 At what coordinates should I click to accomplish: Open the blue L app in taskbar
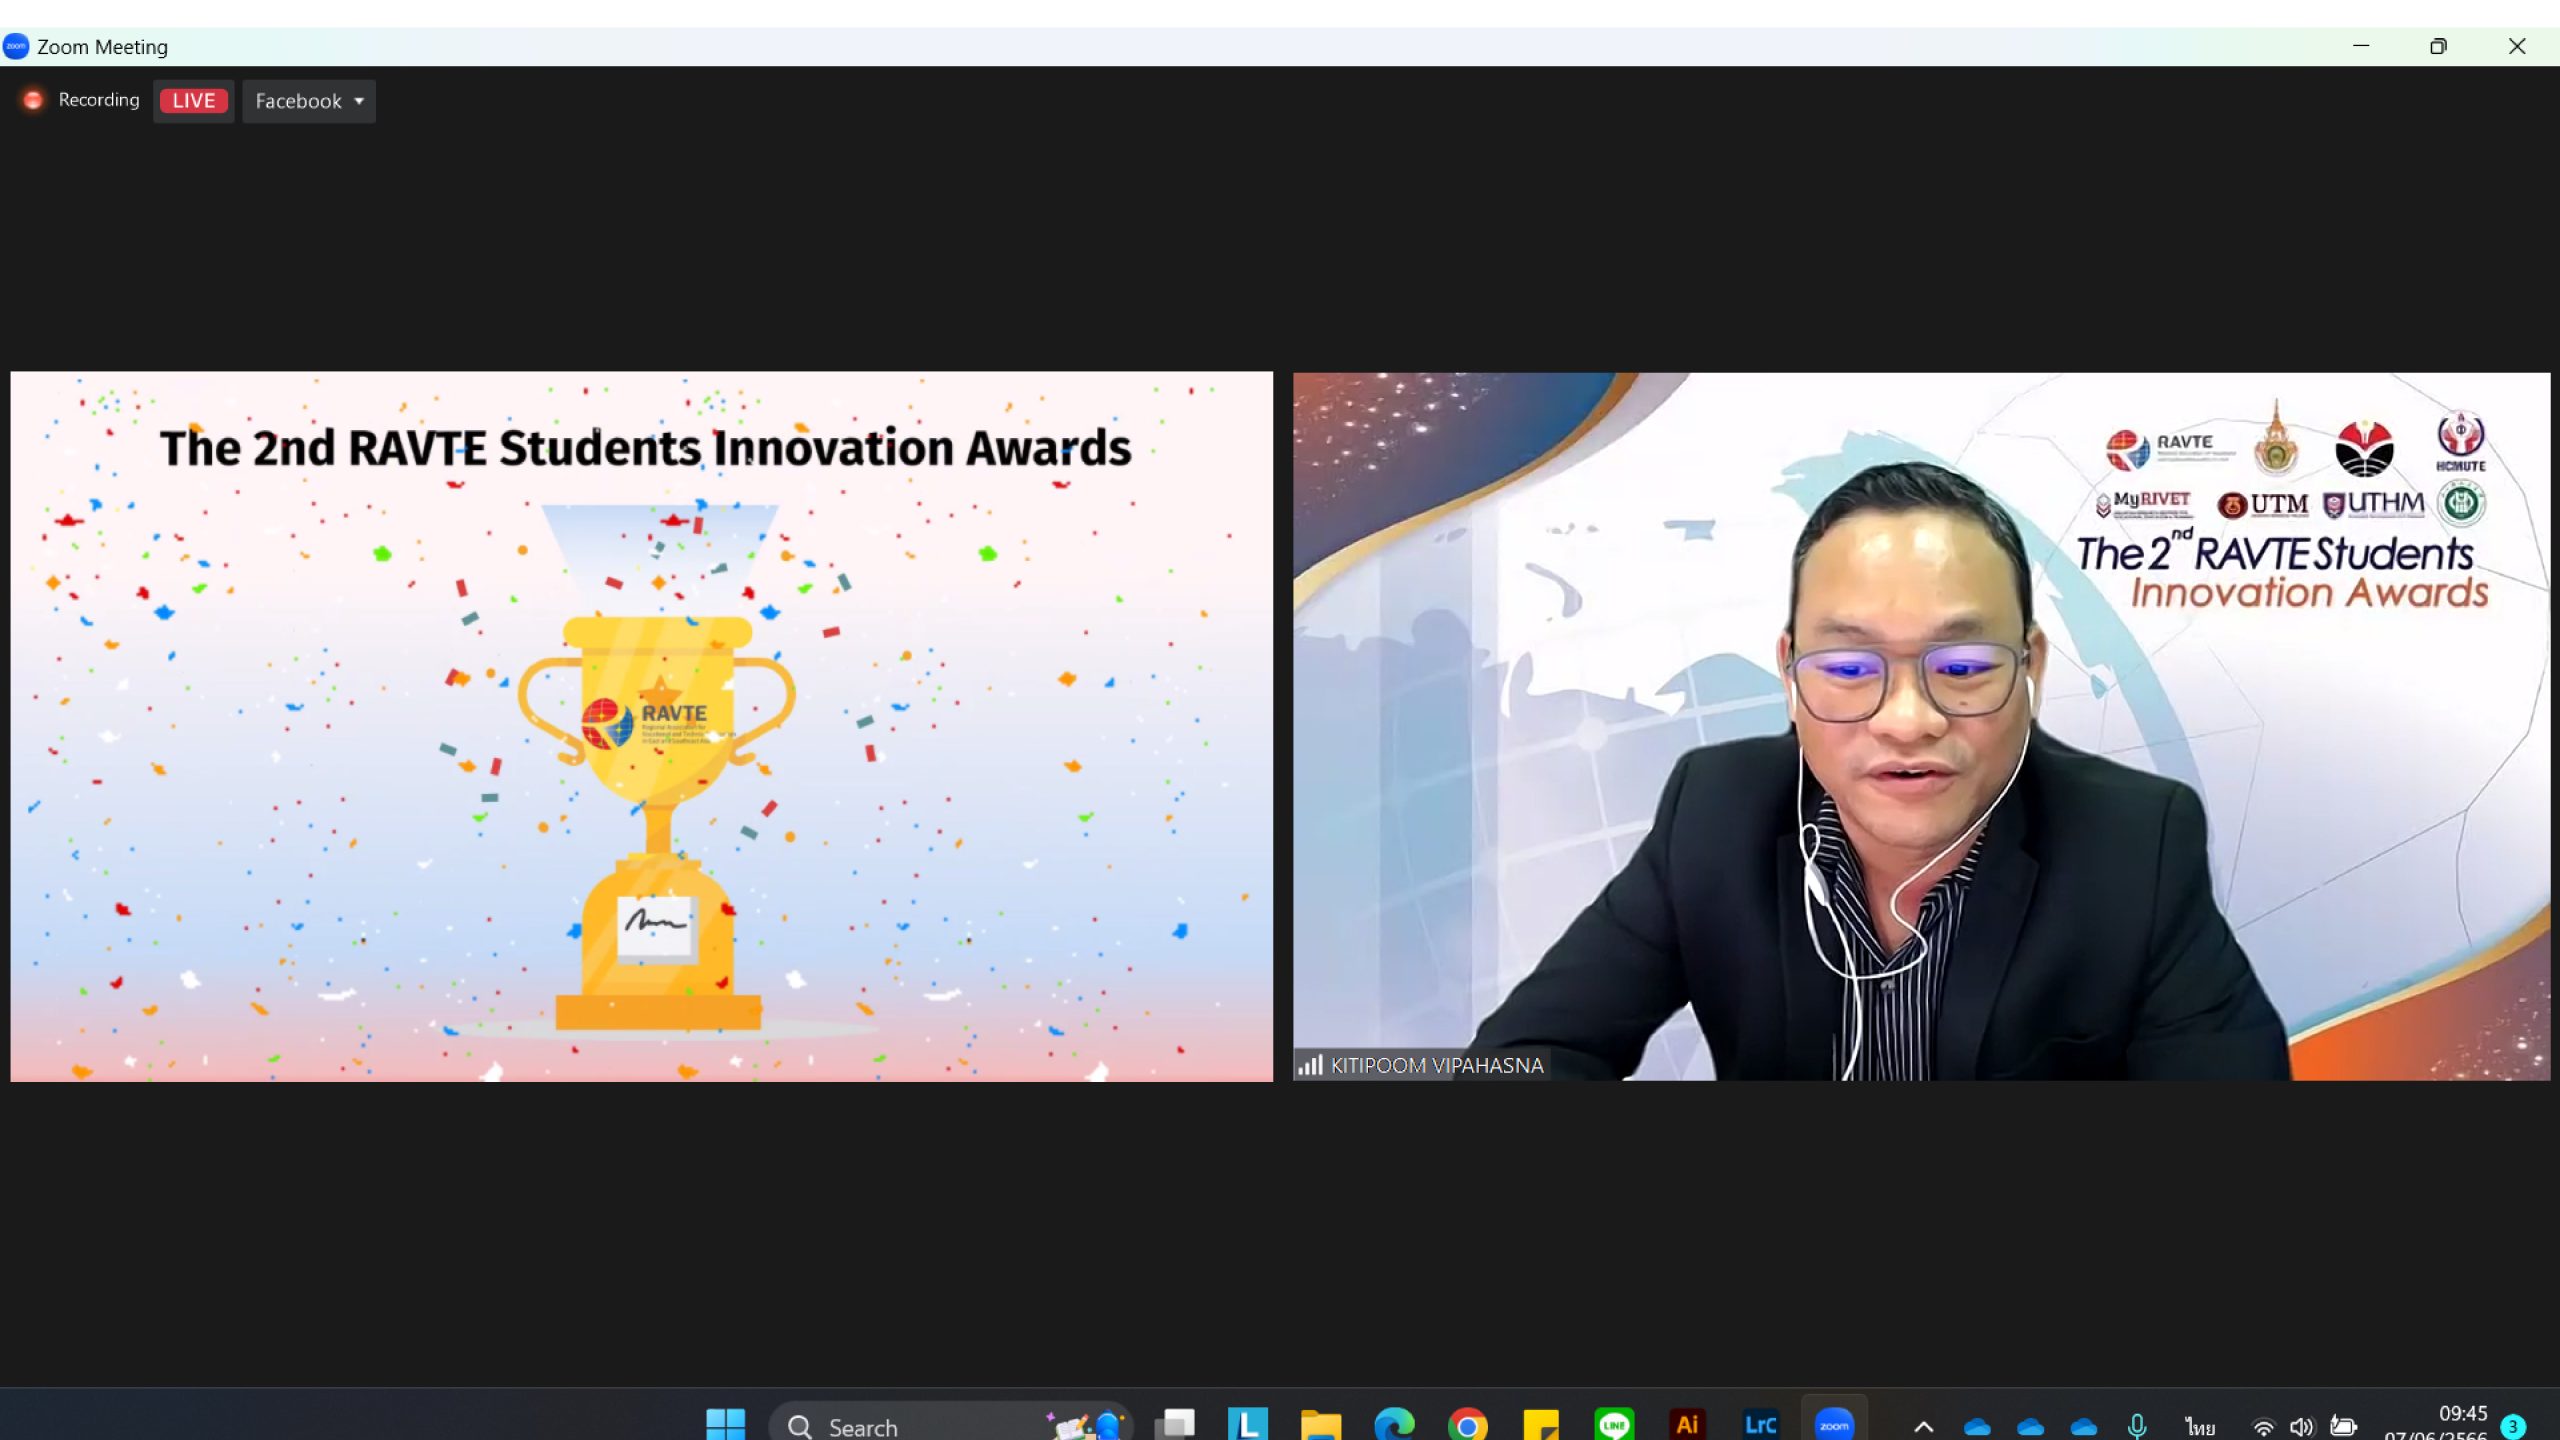(1248, 1424)
